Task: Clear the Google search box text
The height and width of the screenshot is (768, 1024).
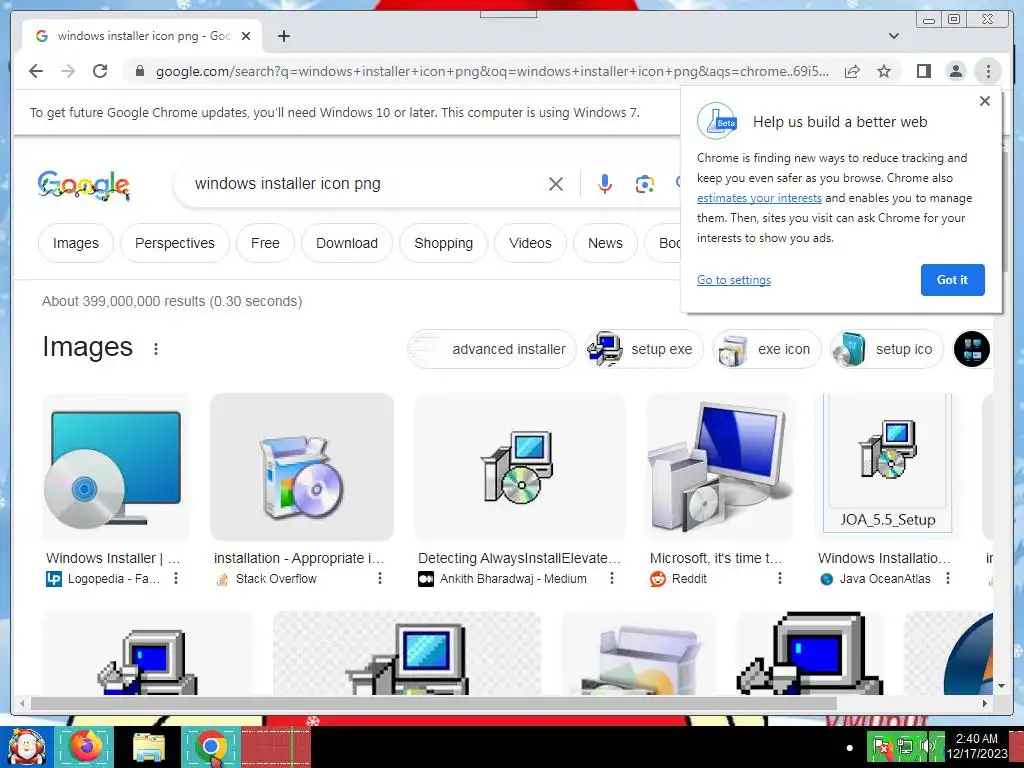Action: (x=556, y=184)
